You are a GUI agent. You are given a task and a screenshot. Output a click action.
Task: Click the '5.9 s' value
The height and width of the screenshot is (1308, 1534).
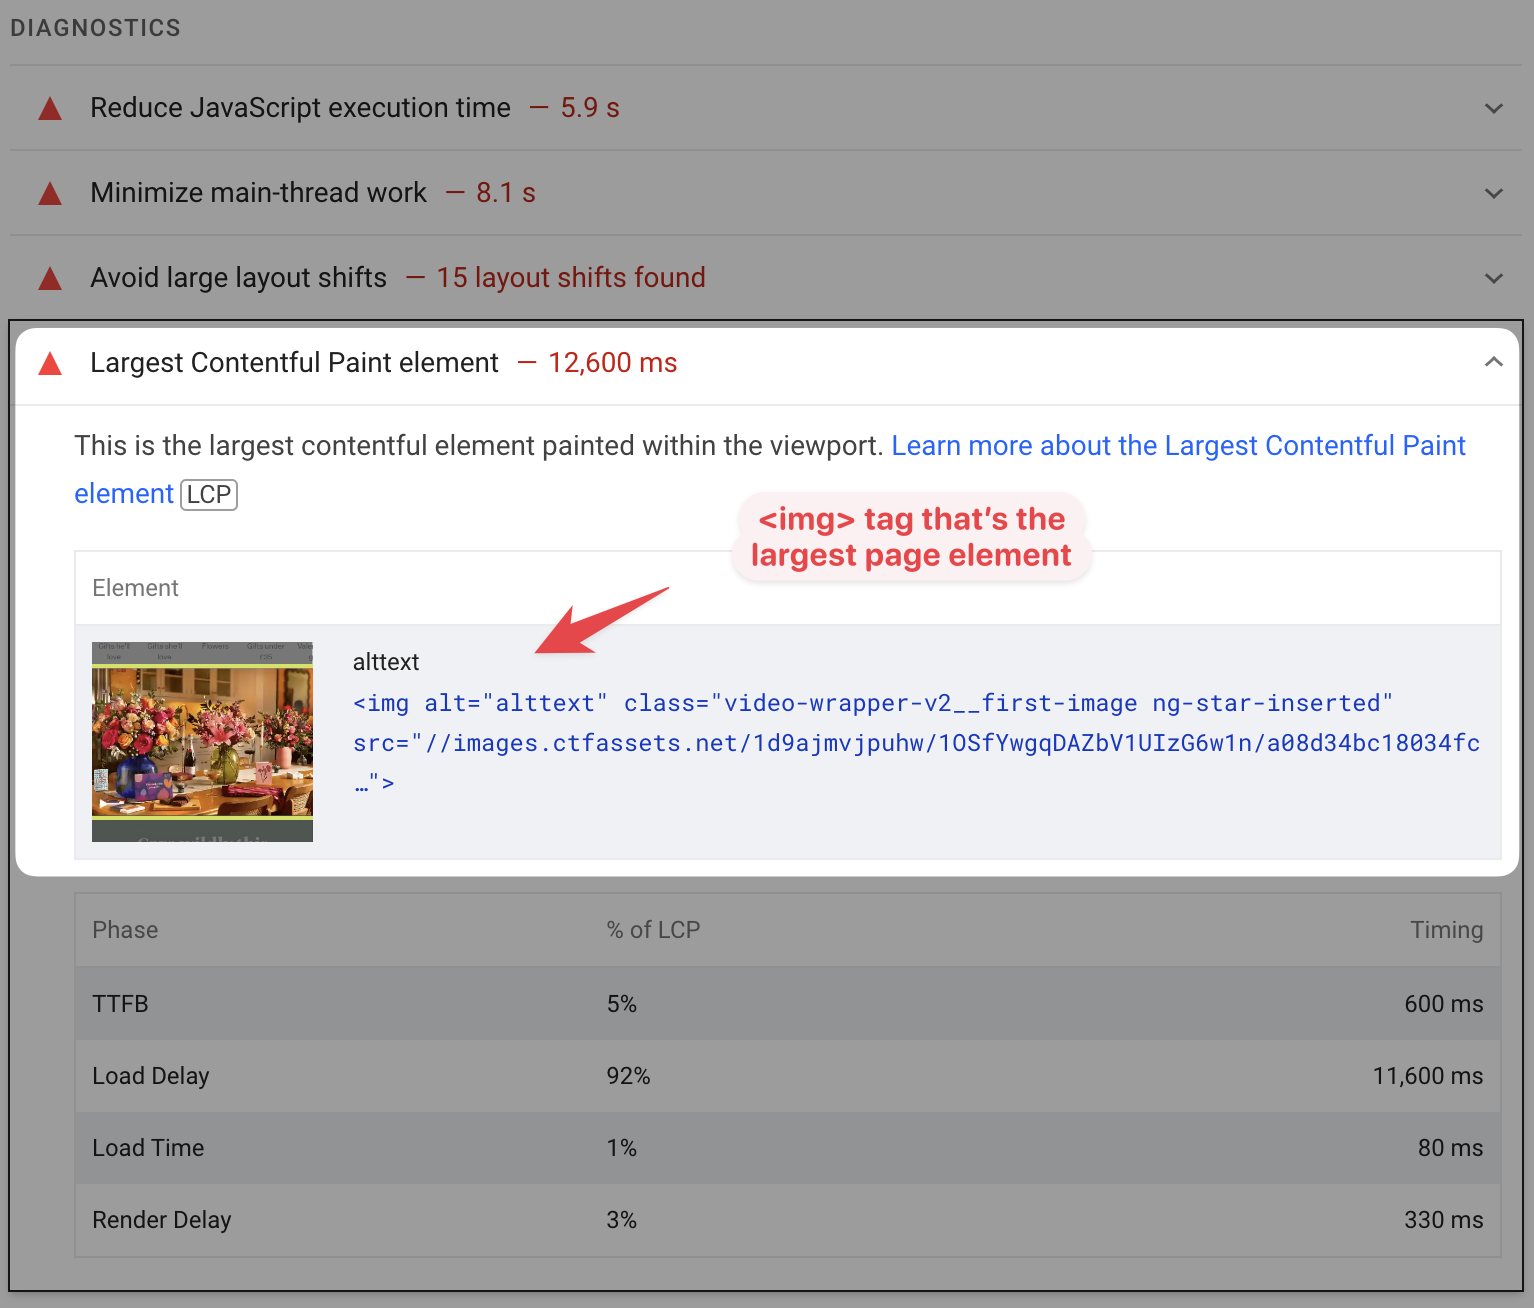(x=590, y=108)
